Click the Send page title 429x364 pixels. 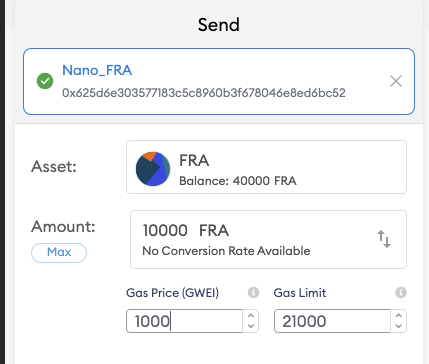coord(219,25)
